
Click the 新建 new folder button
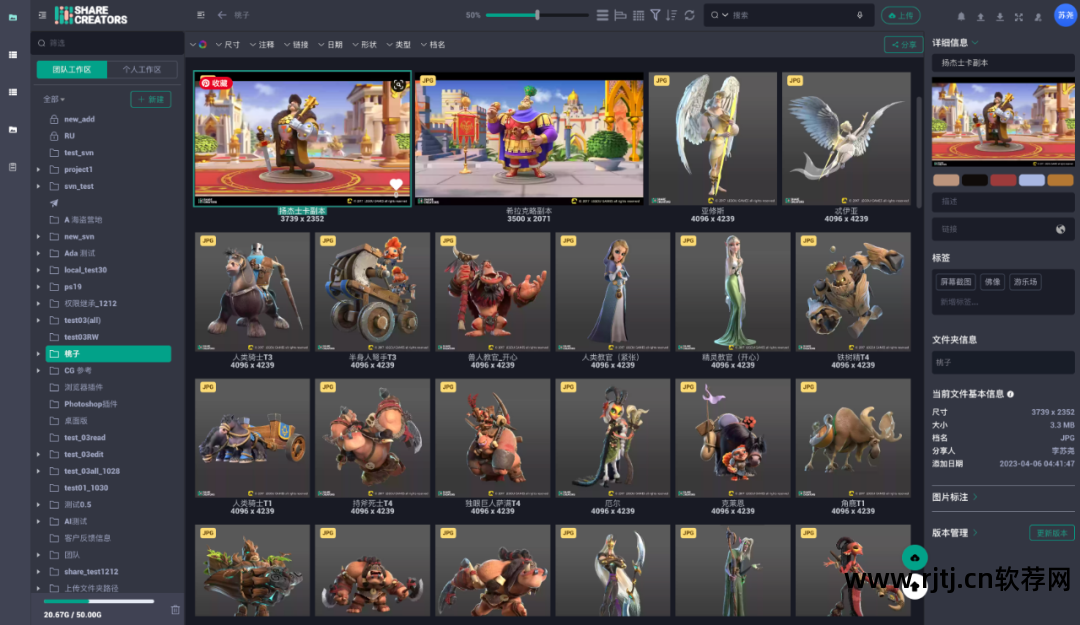pyautogui.click(x=151, y=99)
